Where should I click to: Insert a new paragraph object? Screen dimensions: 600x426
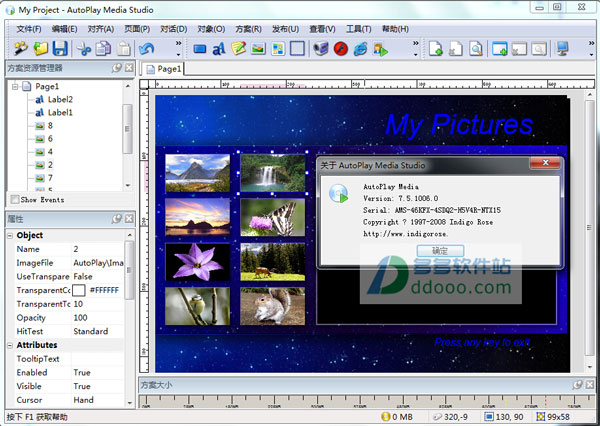(x=238, y=49)
